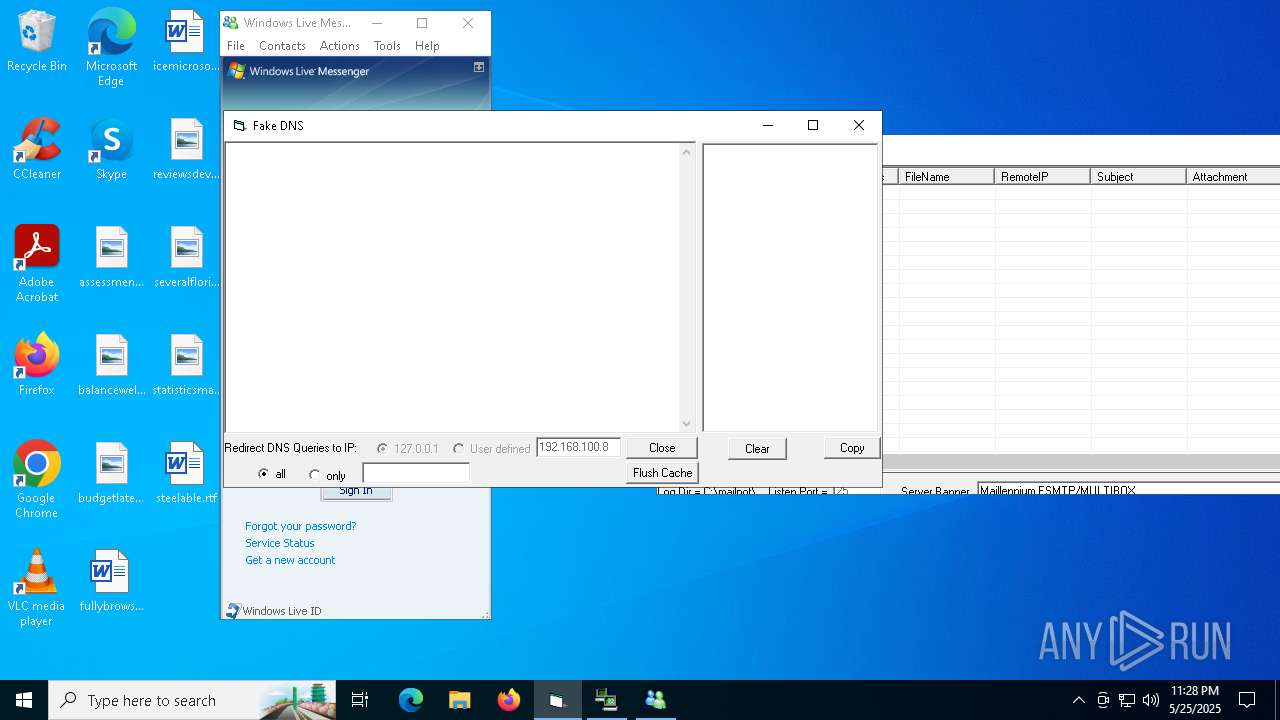Screen dimensions: 1280x720
Task: Click the Close button in Fake DNS
Action: [x=662, y=448]
